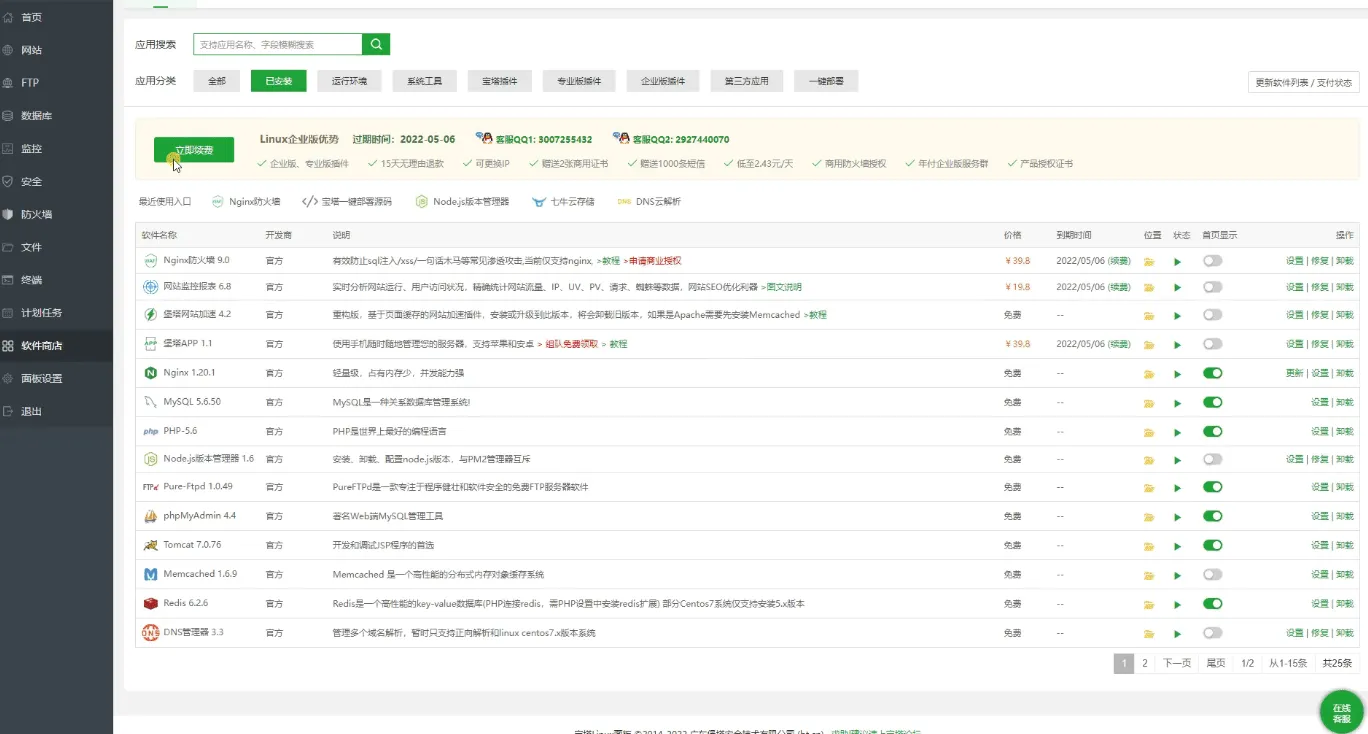Open the 在线客服 floating chat button
Viewport: 1368px width, 734px height.
point(1341,712)
